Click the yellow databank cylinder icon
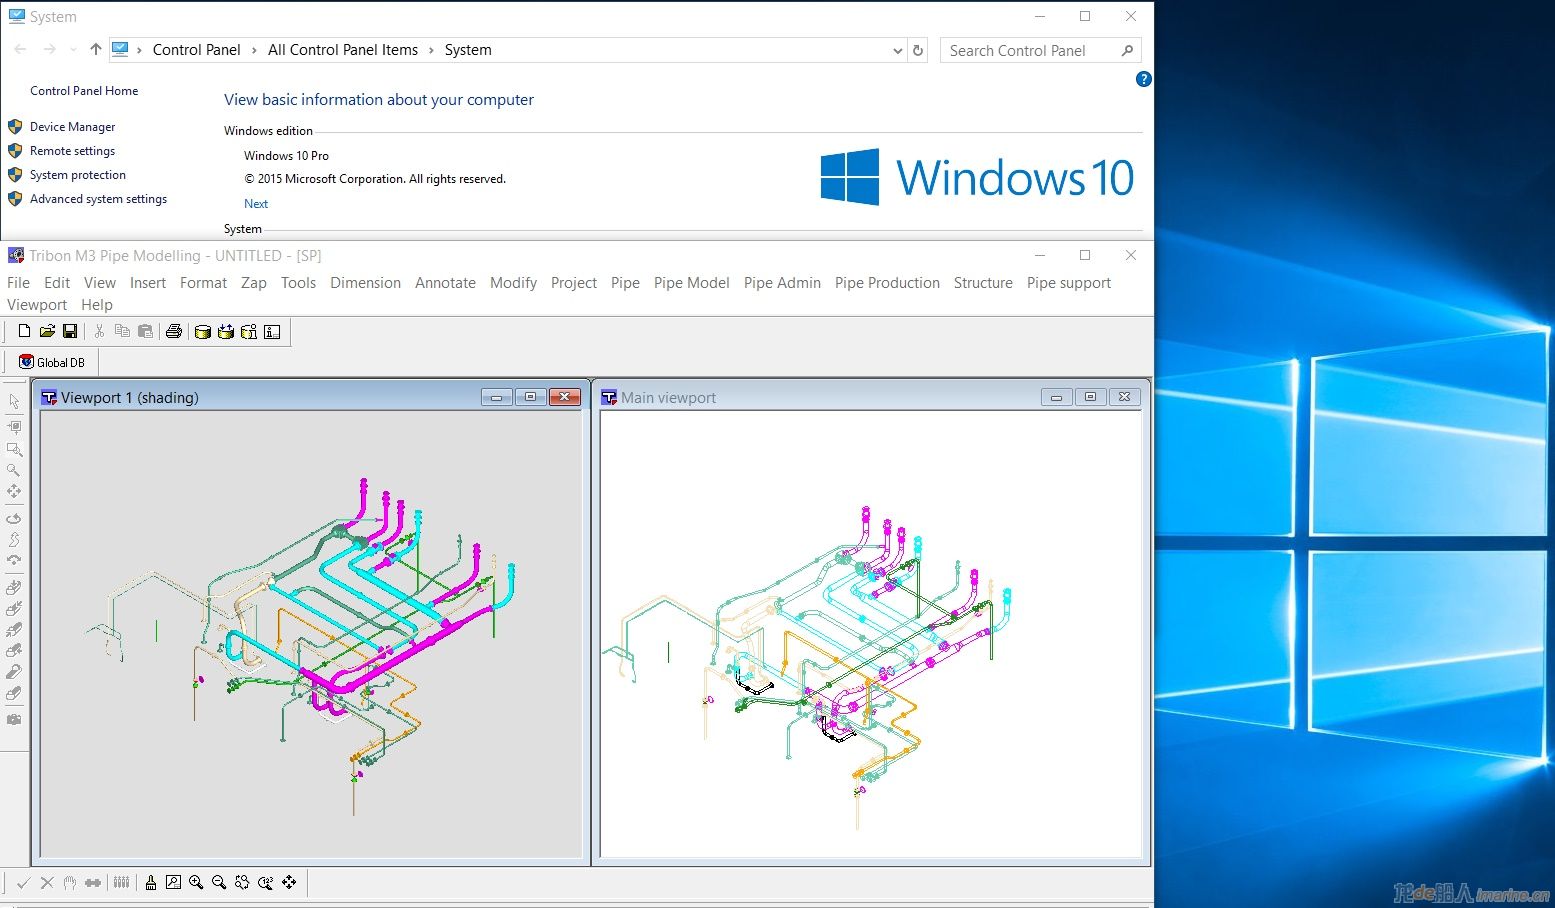The image size is (1555, 908). [x=202, y=331]
